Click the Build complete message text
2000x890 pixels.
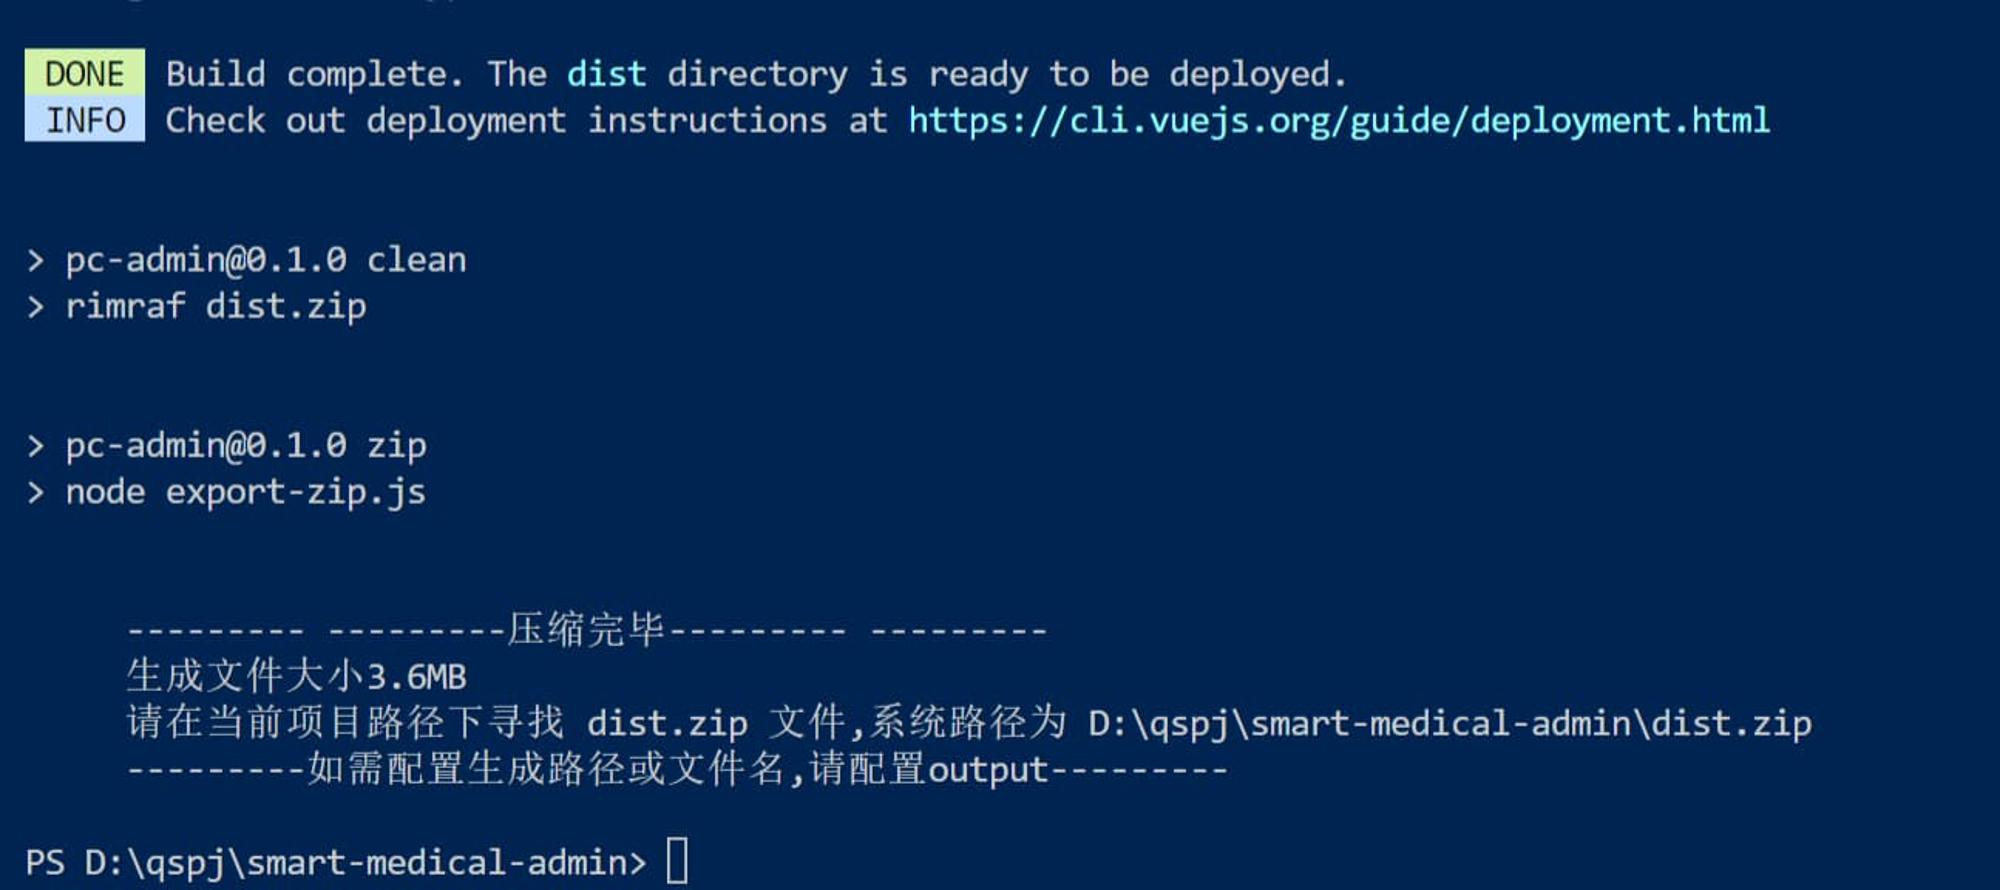coord(756,74)
